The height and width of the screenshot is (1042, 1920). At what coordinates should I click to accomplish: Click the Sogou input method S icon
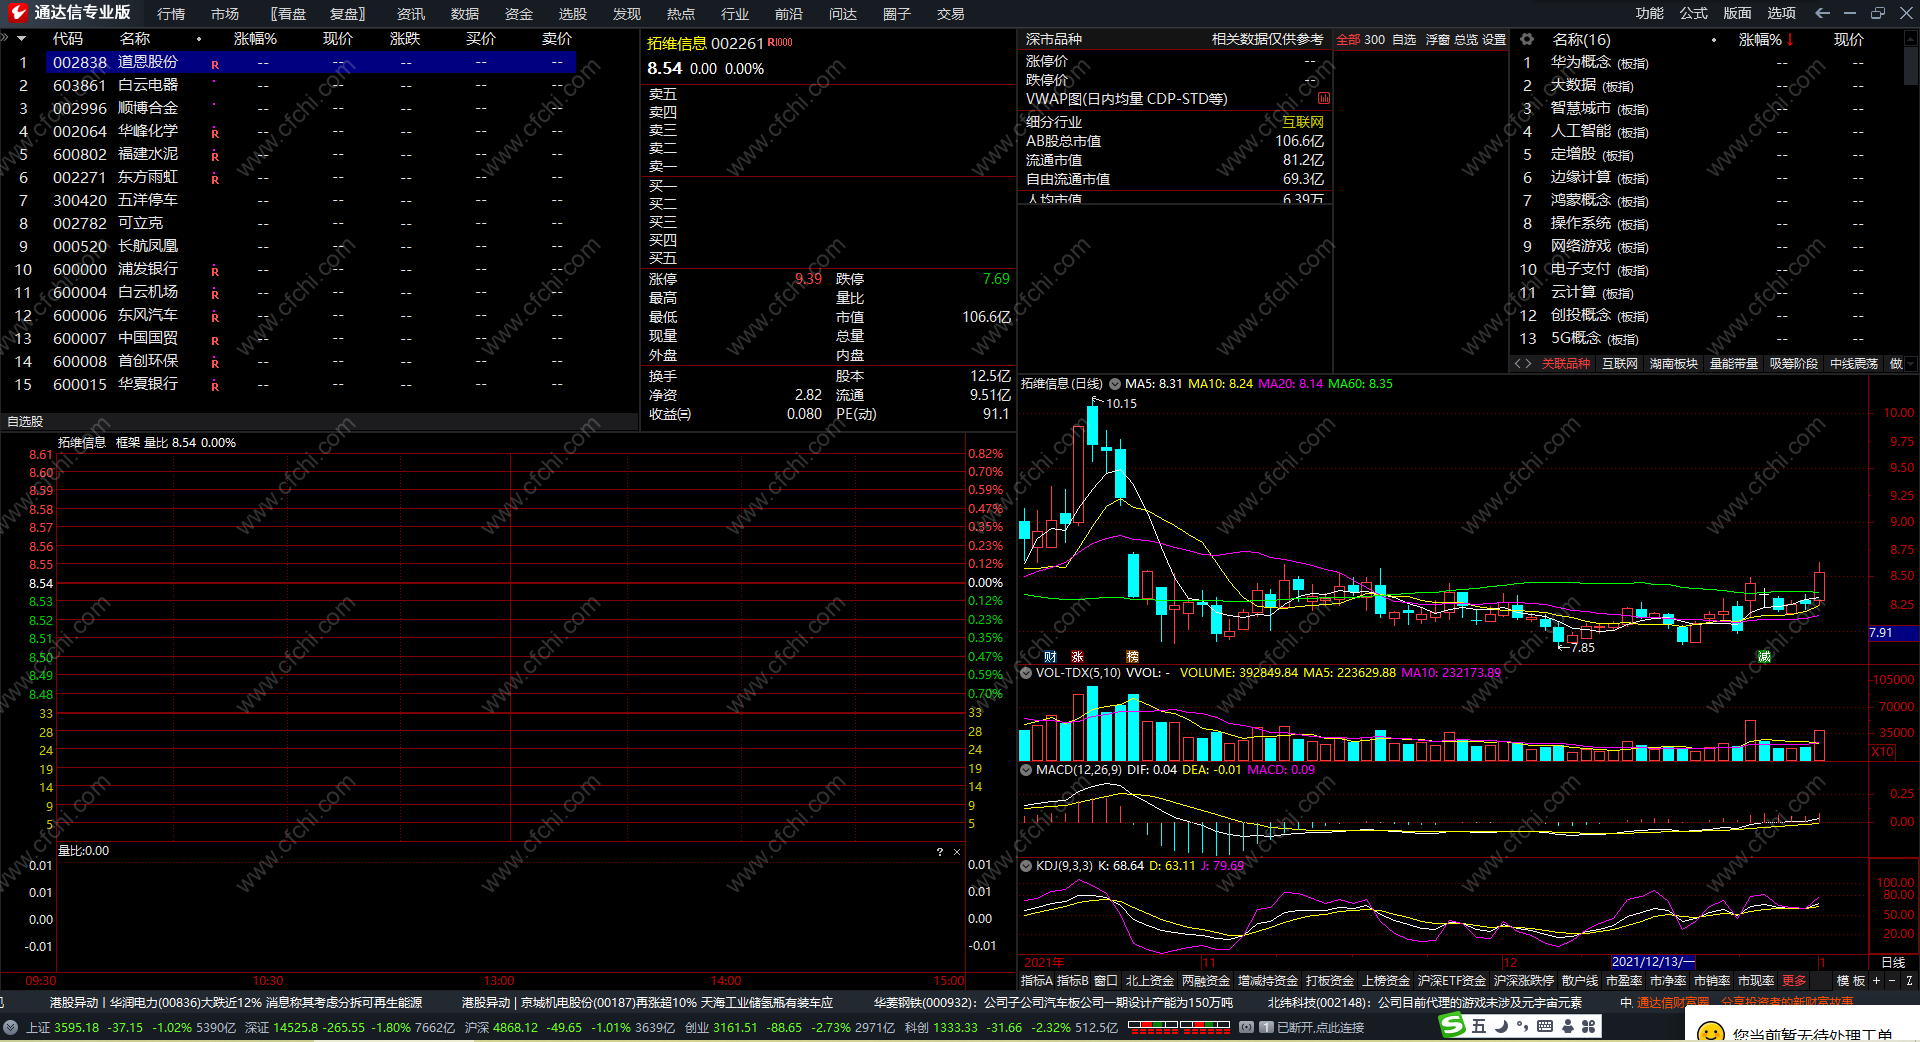[x=1451, y=1025]
